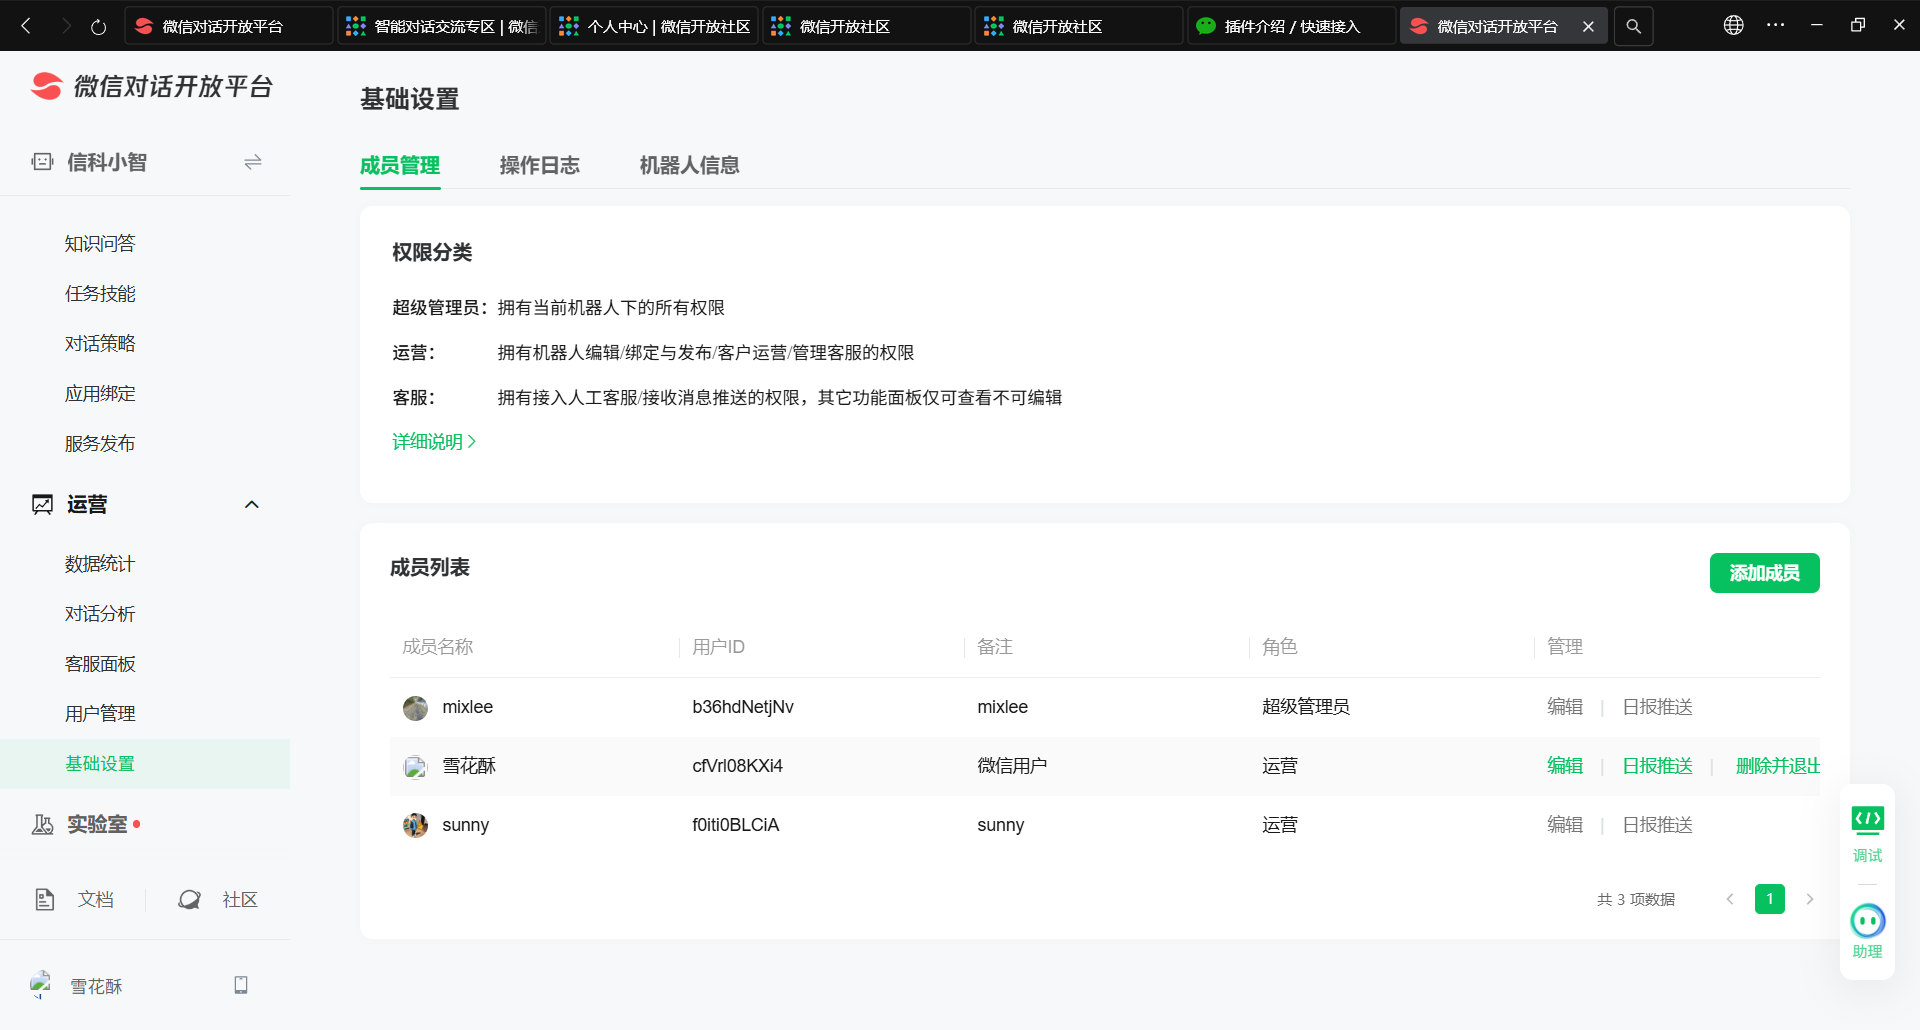This screenshot has height=1030, width=1920.
Task: Click the browser back arrow
Action: pyautogui.click(x=26, y=26)
